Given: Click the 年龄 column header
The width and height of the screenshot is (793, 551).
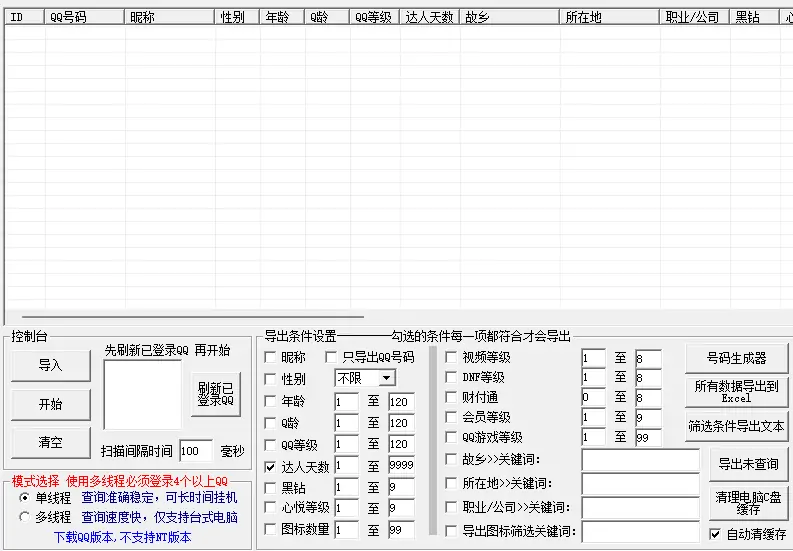Looking at the screenshot, I should click(282, 17).
